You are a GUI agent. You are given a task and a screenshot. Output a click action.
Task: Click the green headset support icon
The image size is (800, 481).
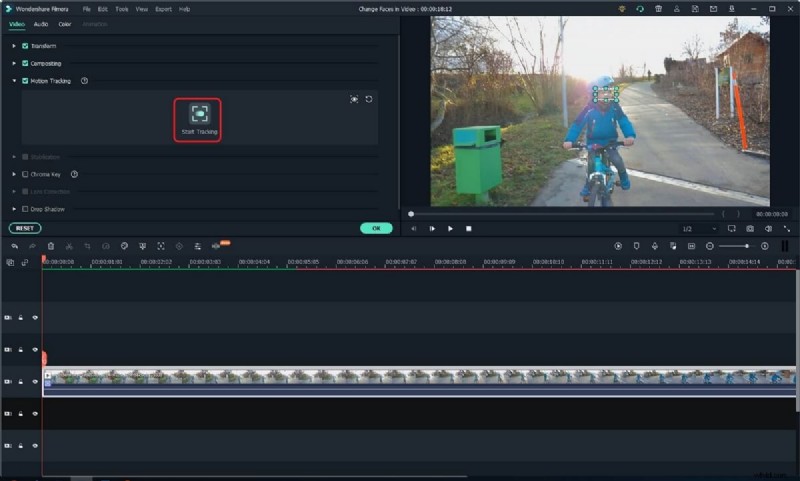coord(640,9)
